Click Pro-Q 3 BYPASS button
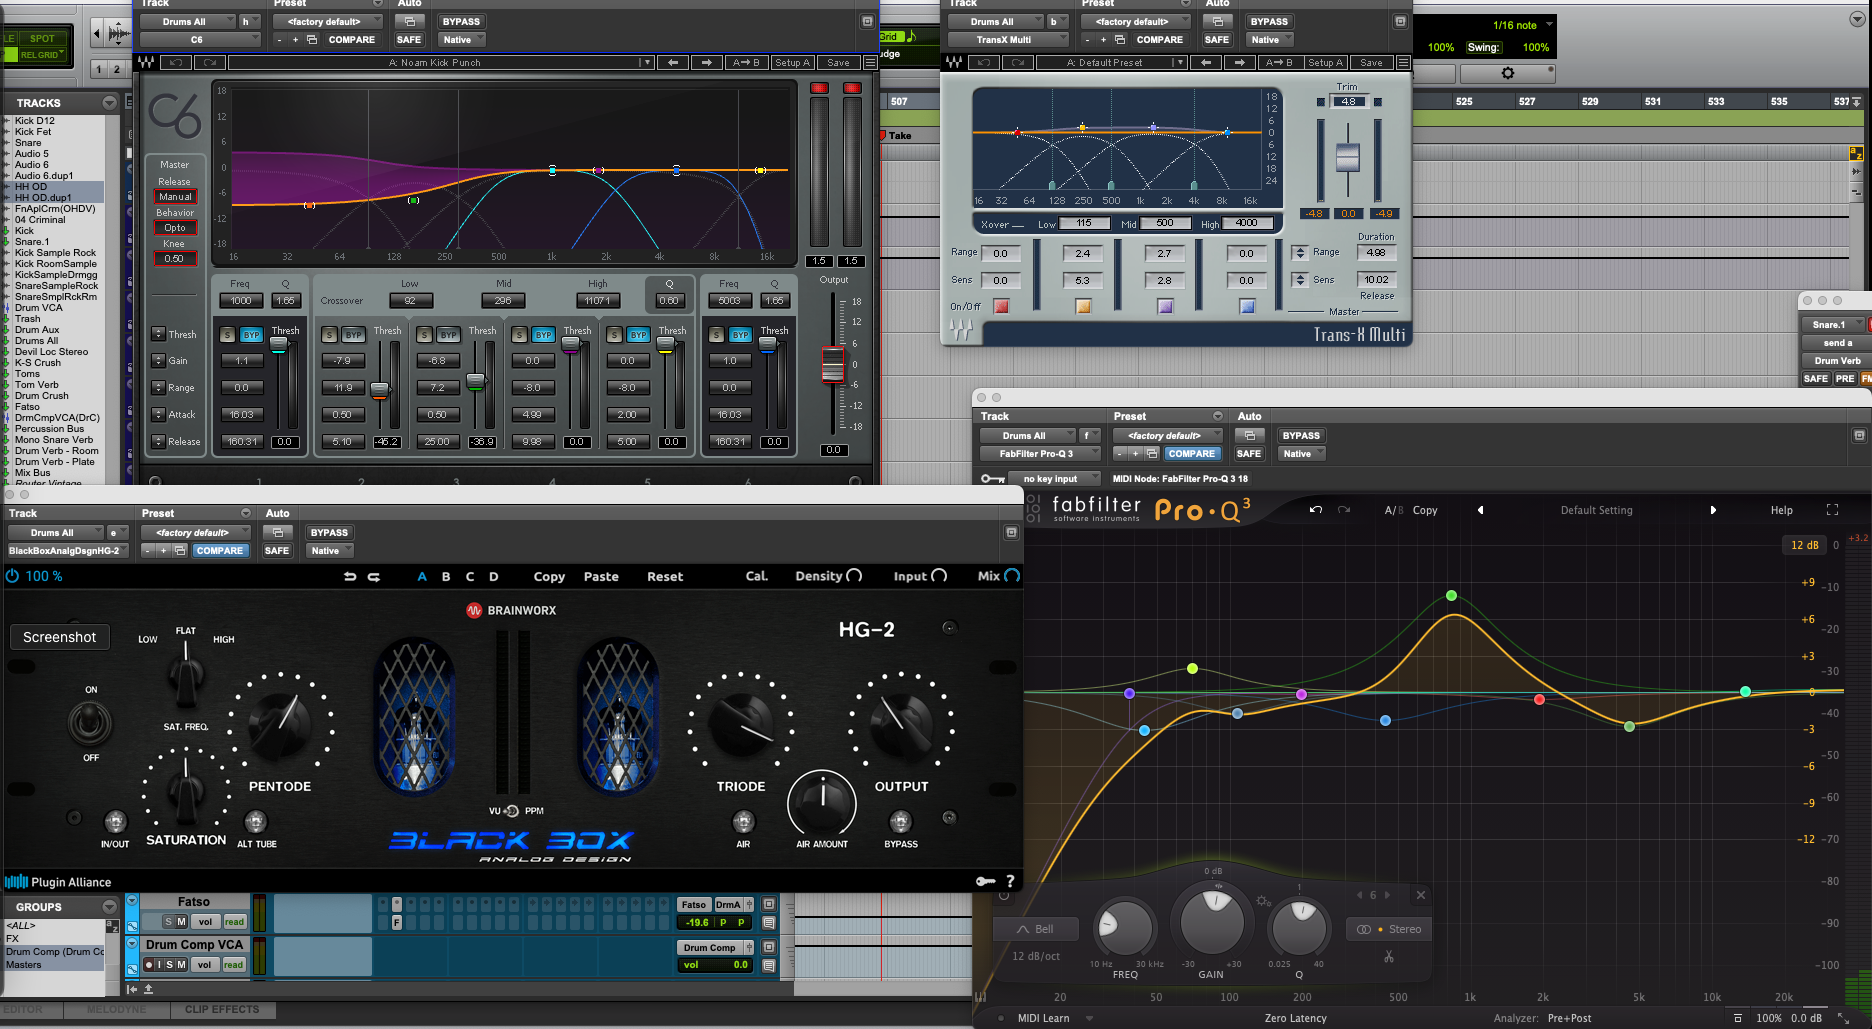 click(x=1301, y=436)
